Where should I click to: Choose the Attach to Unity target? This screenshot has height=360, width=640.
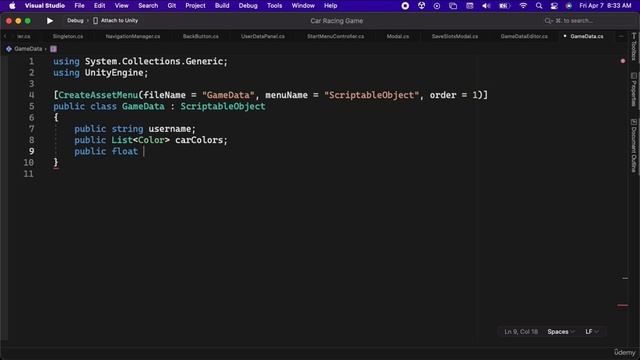[x=116, y=20]
